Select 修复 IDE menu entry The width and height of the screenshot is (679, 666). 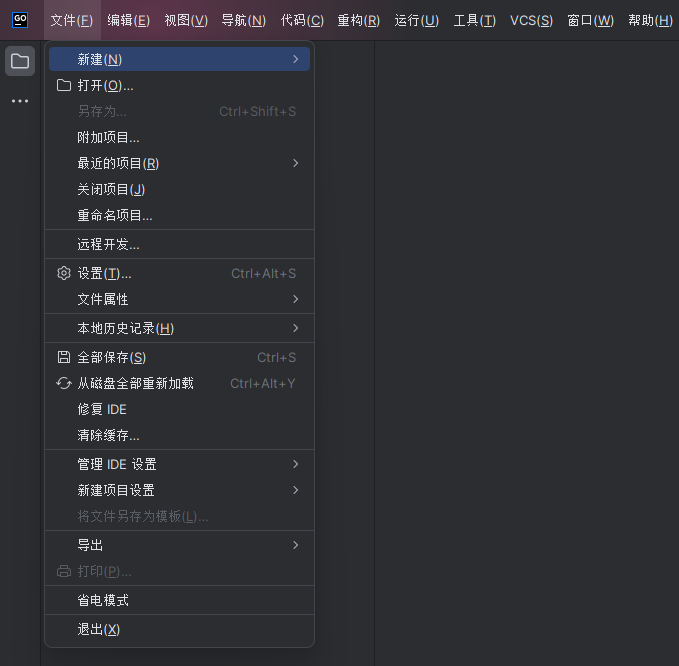click(x=179, y=409)
